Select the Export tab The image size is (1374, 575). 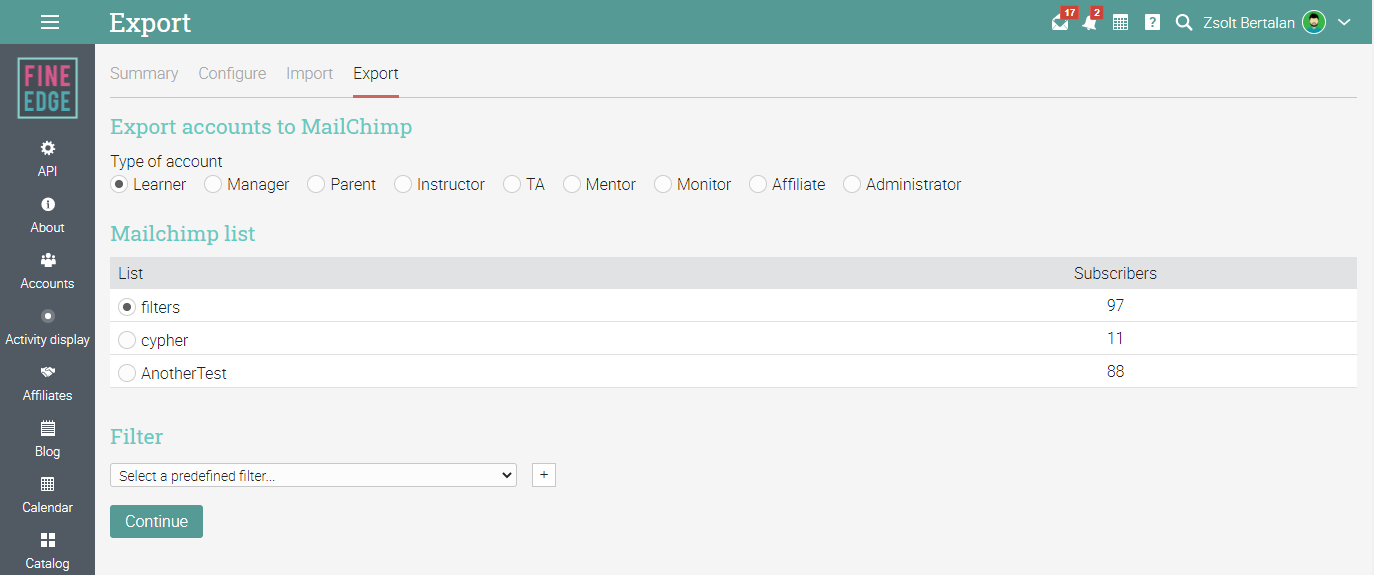click(376, 73)
